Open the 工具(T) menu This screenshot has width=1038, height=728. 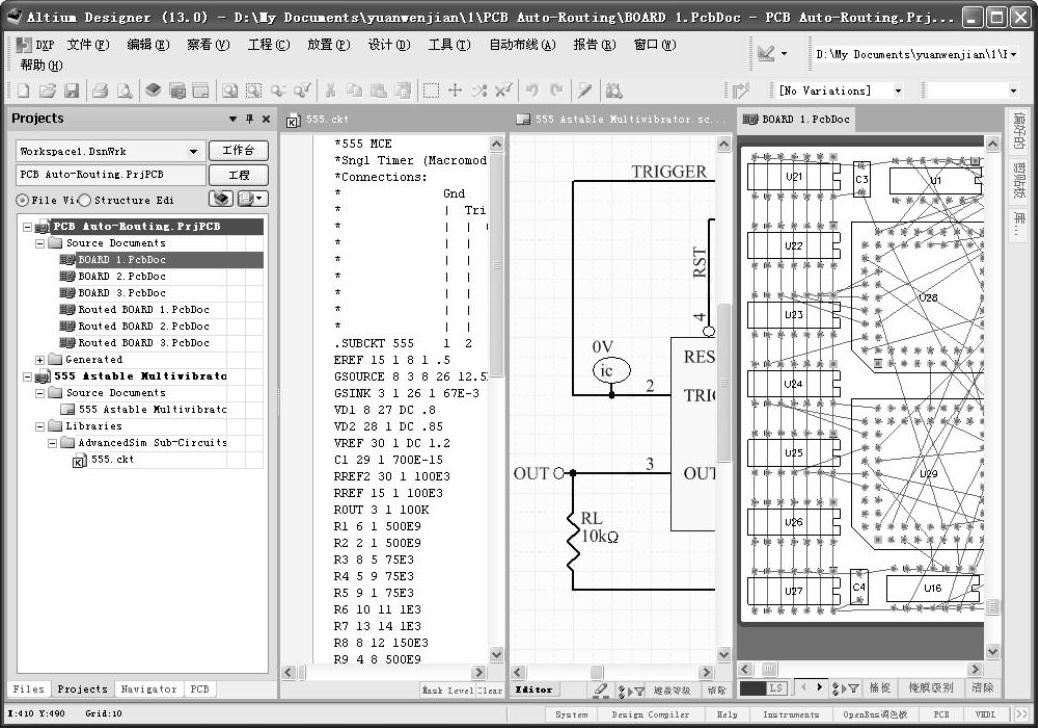(x=449, y=44)
